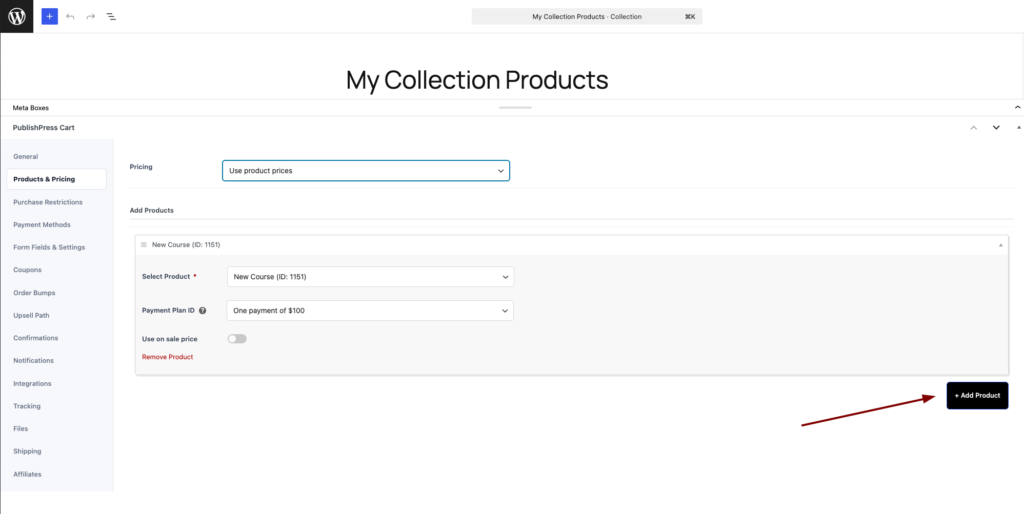Viewport: 1024px width, 514px height.
Task: Click the Remove Product link
Action: (x=167, y=357)
